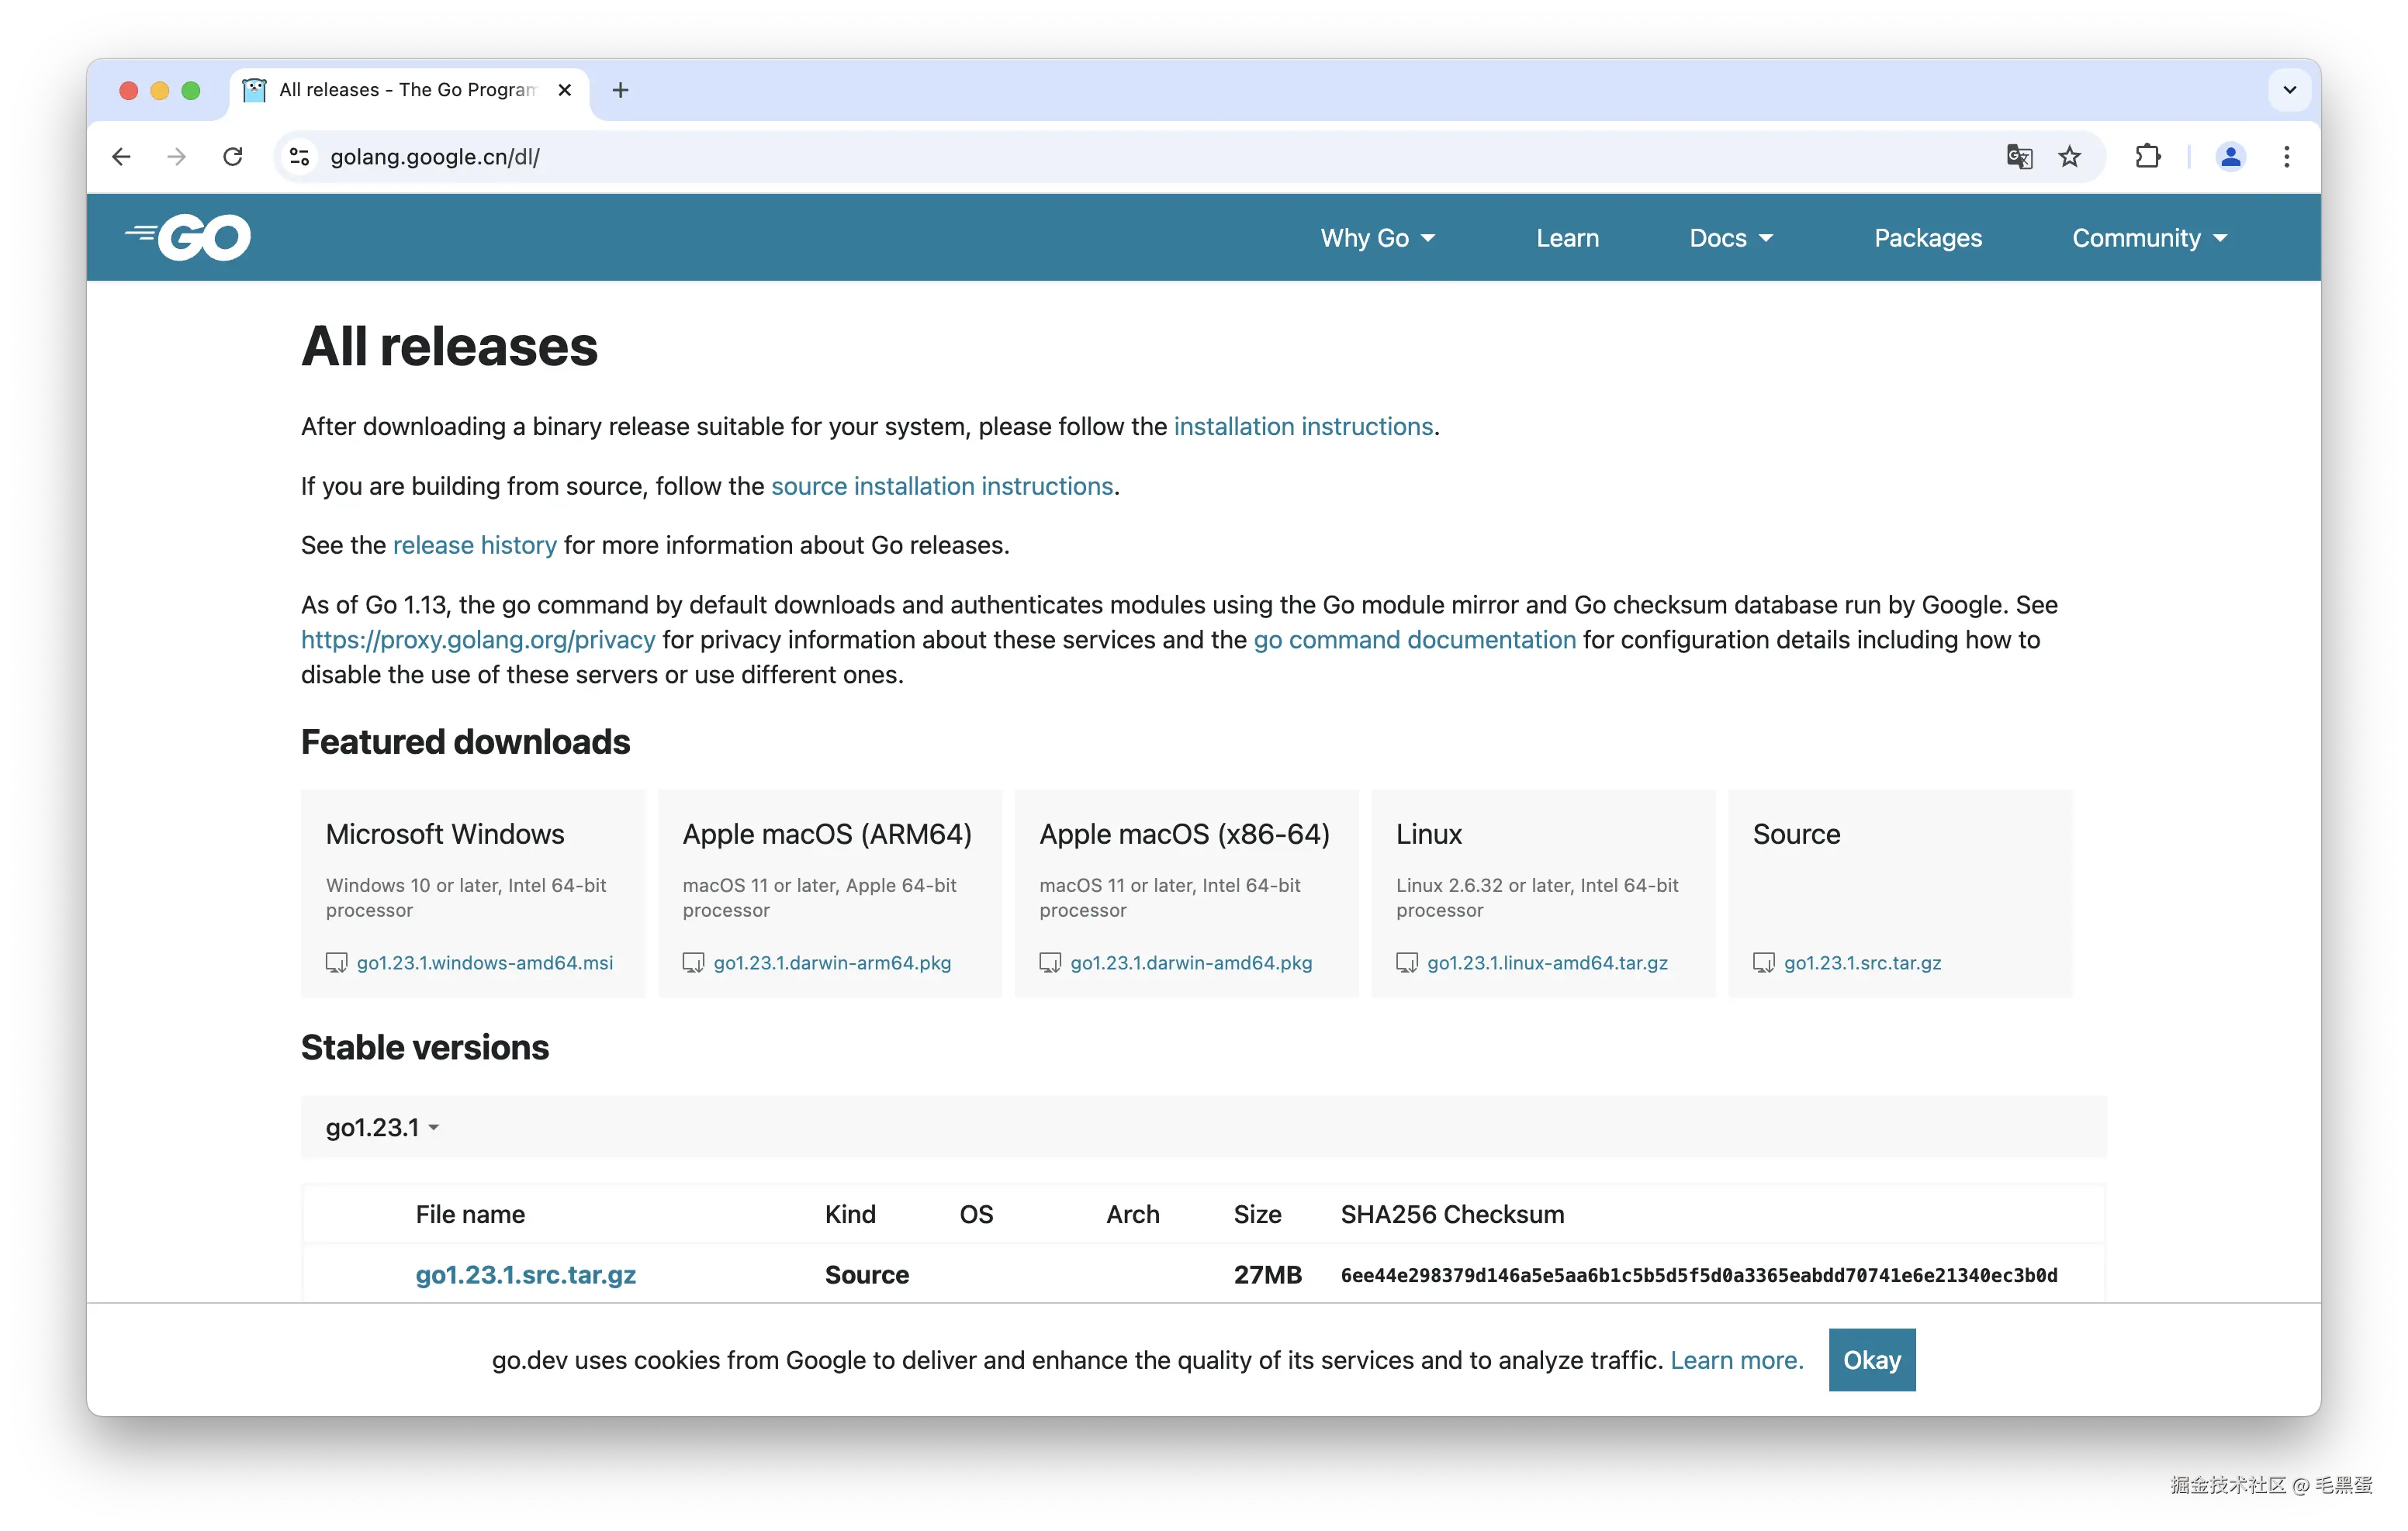Click the site information icon in address bar
This screenshot has width=2408, height=1531.
299,157
